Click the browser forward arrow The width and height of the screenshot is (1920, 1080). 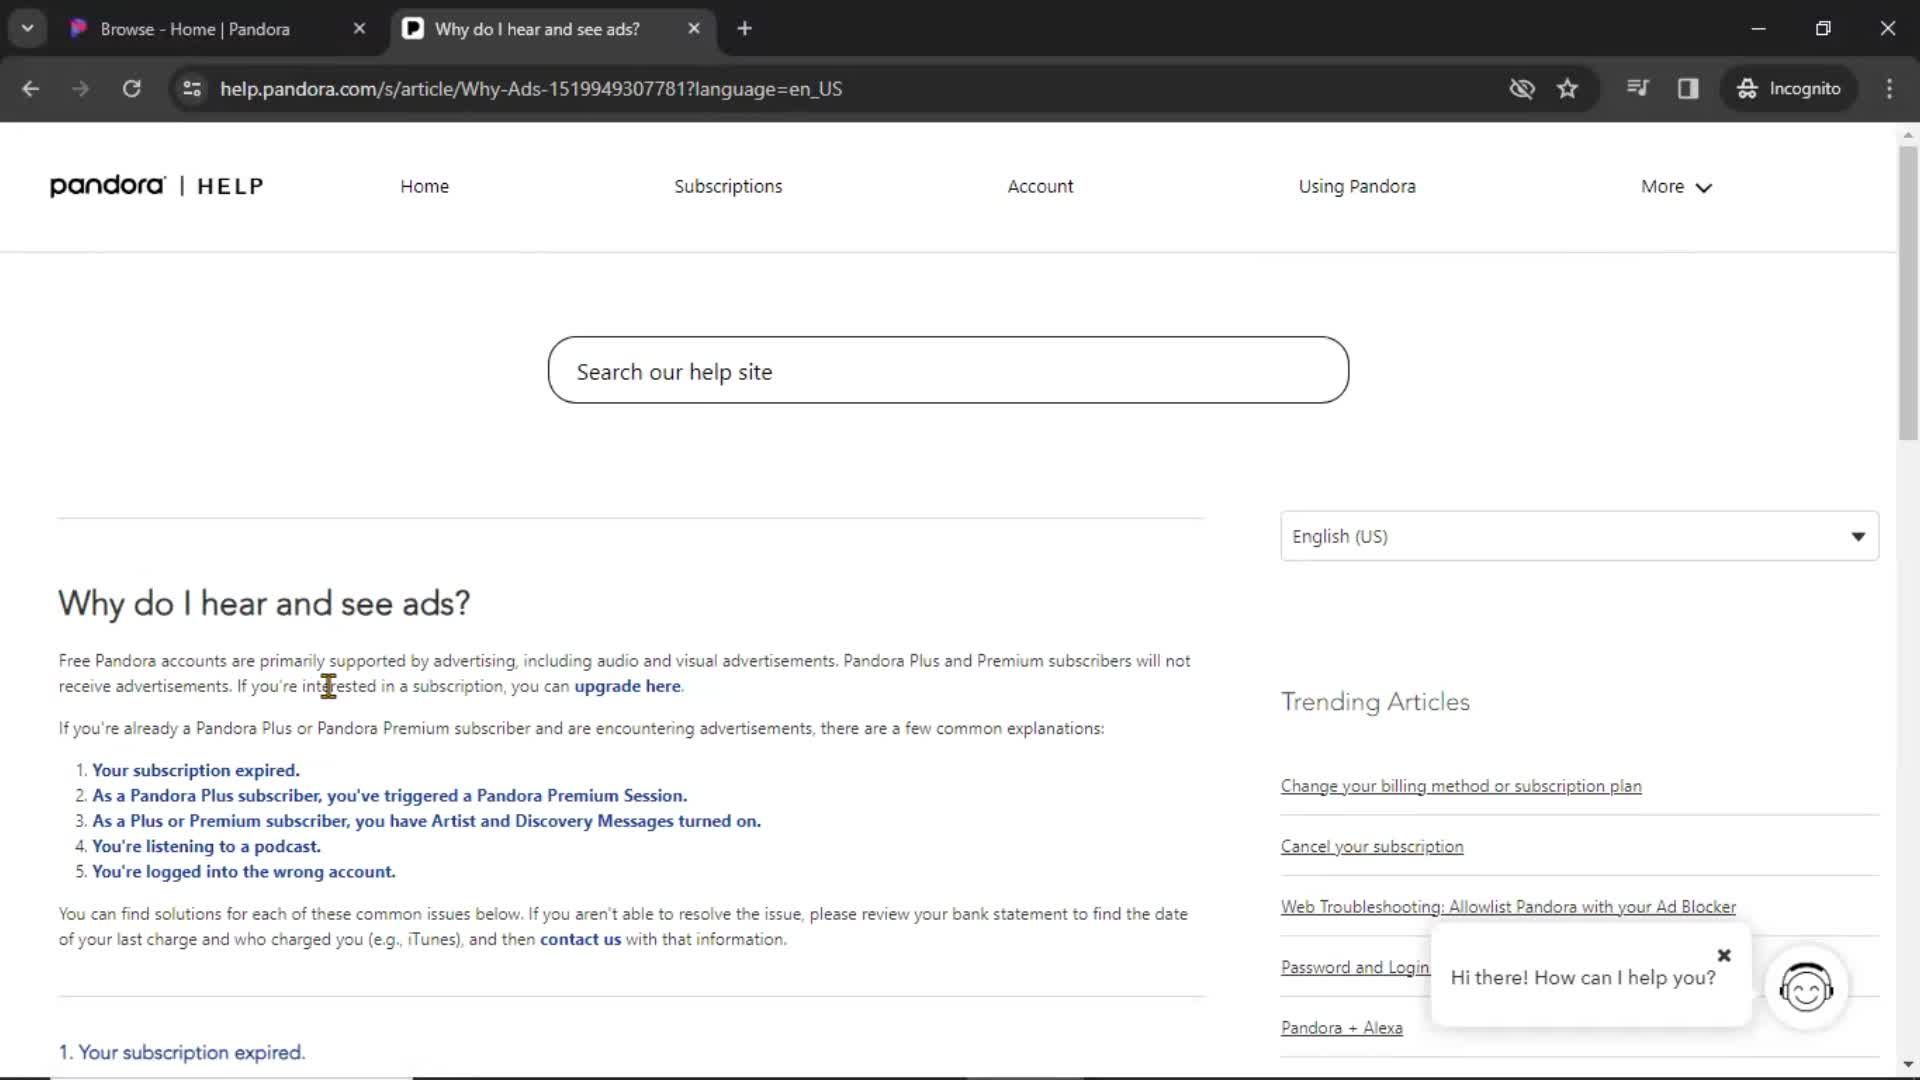(x=80, y=89)
